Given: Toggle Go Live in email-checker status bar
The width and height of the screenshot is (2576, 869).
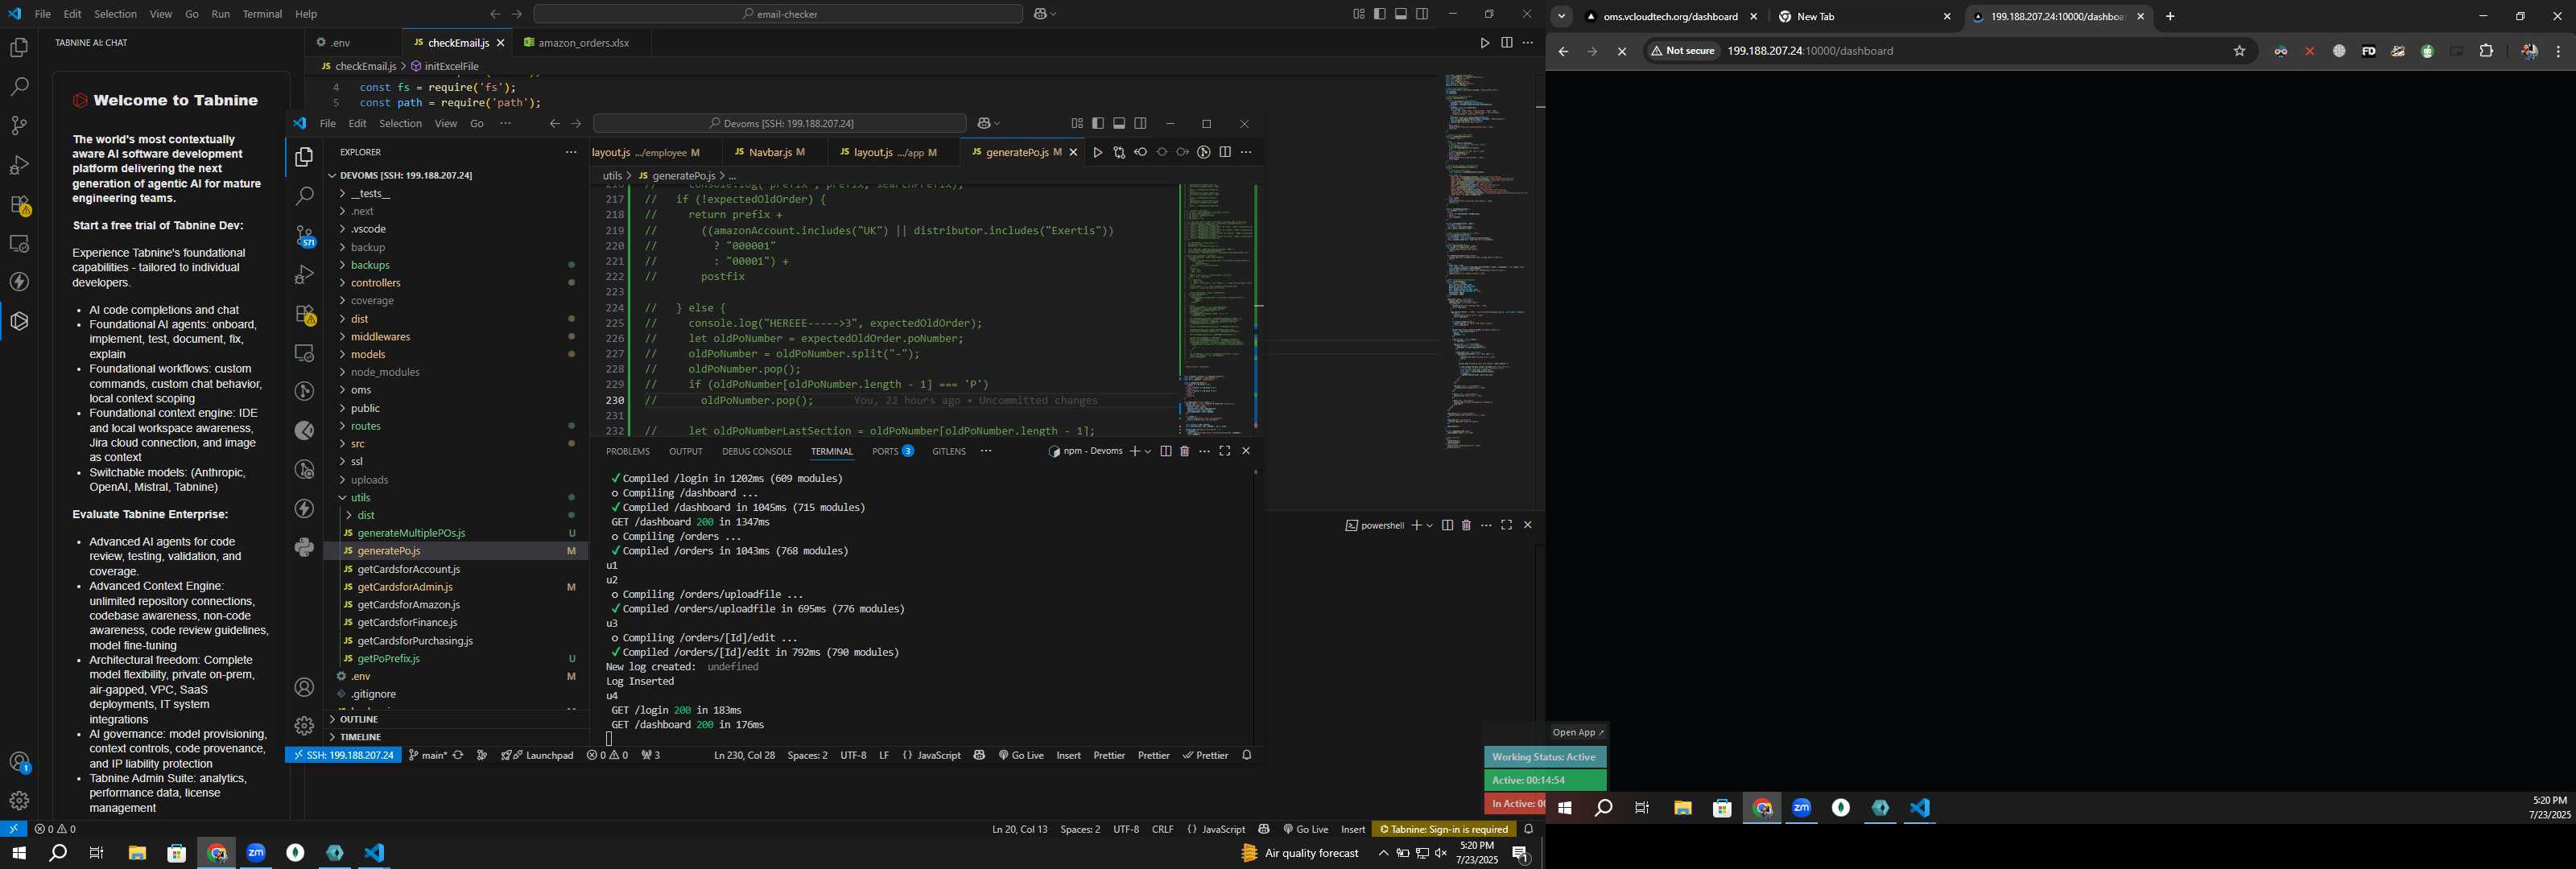Looking at the screenshot, I should pos(1306,829).
